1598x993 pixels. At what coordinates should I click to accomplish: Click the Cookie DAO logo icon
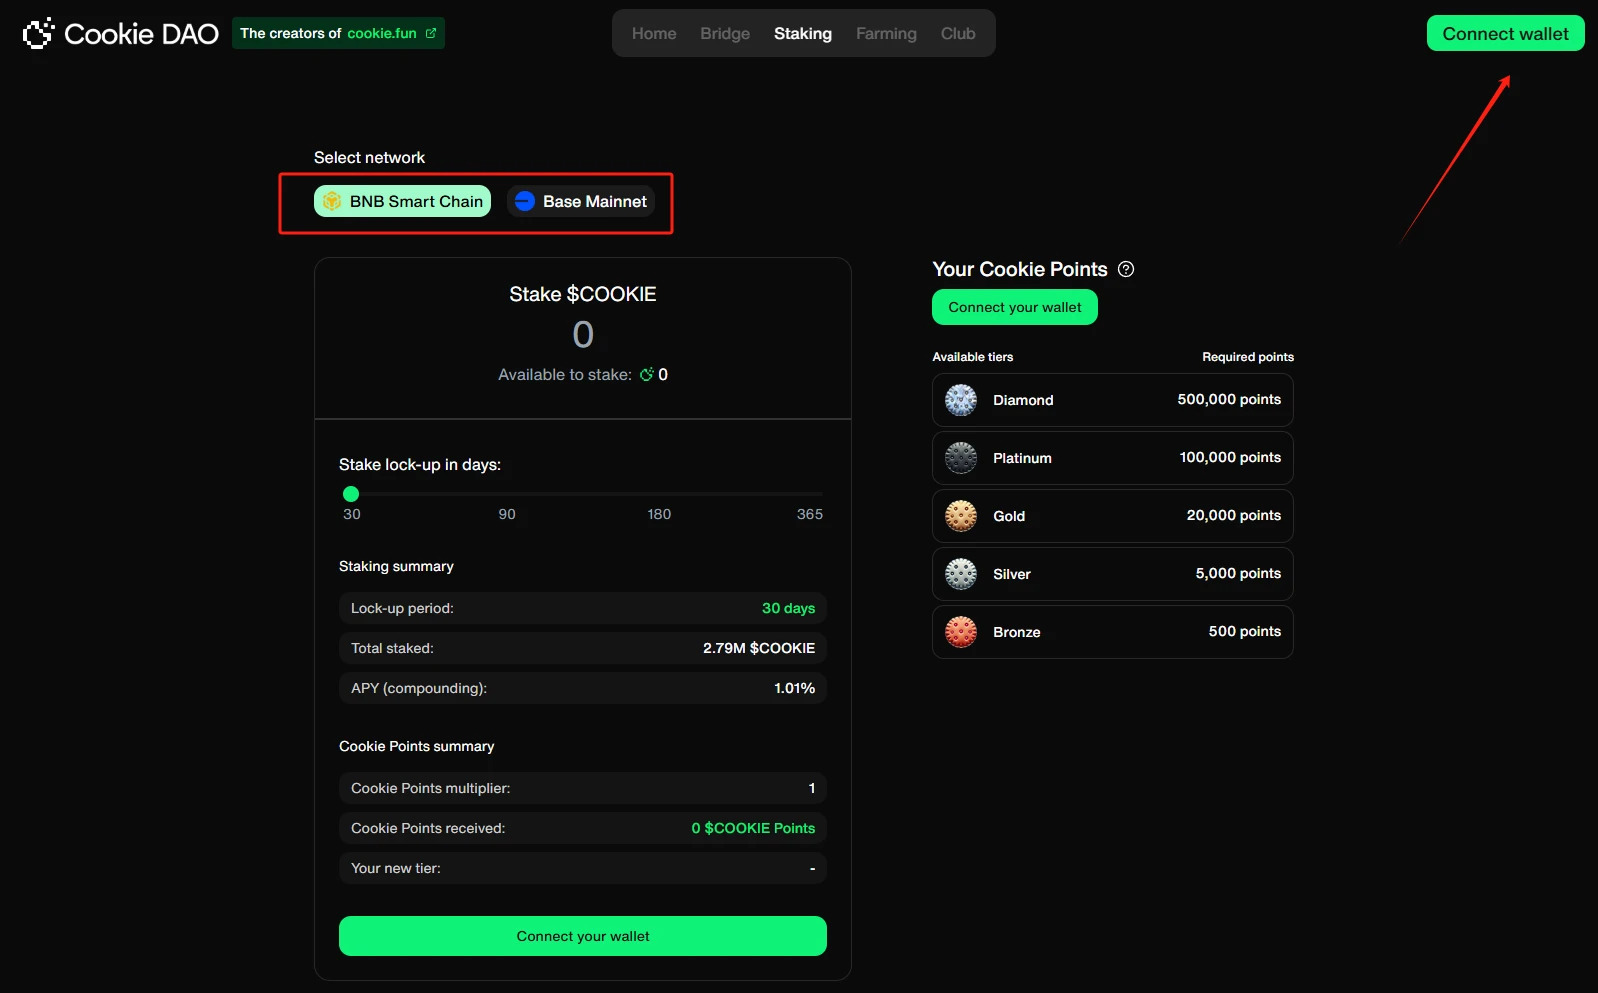tap(38, 33)
